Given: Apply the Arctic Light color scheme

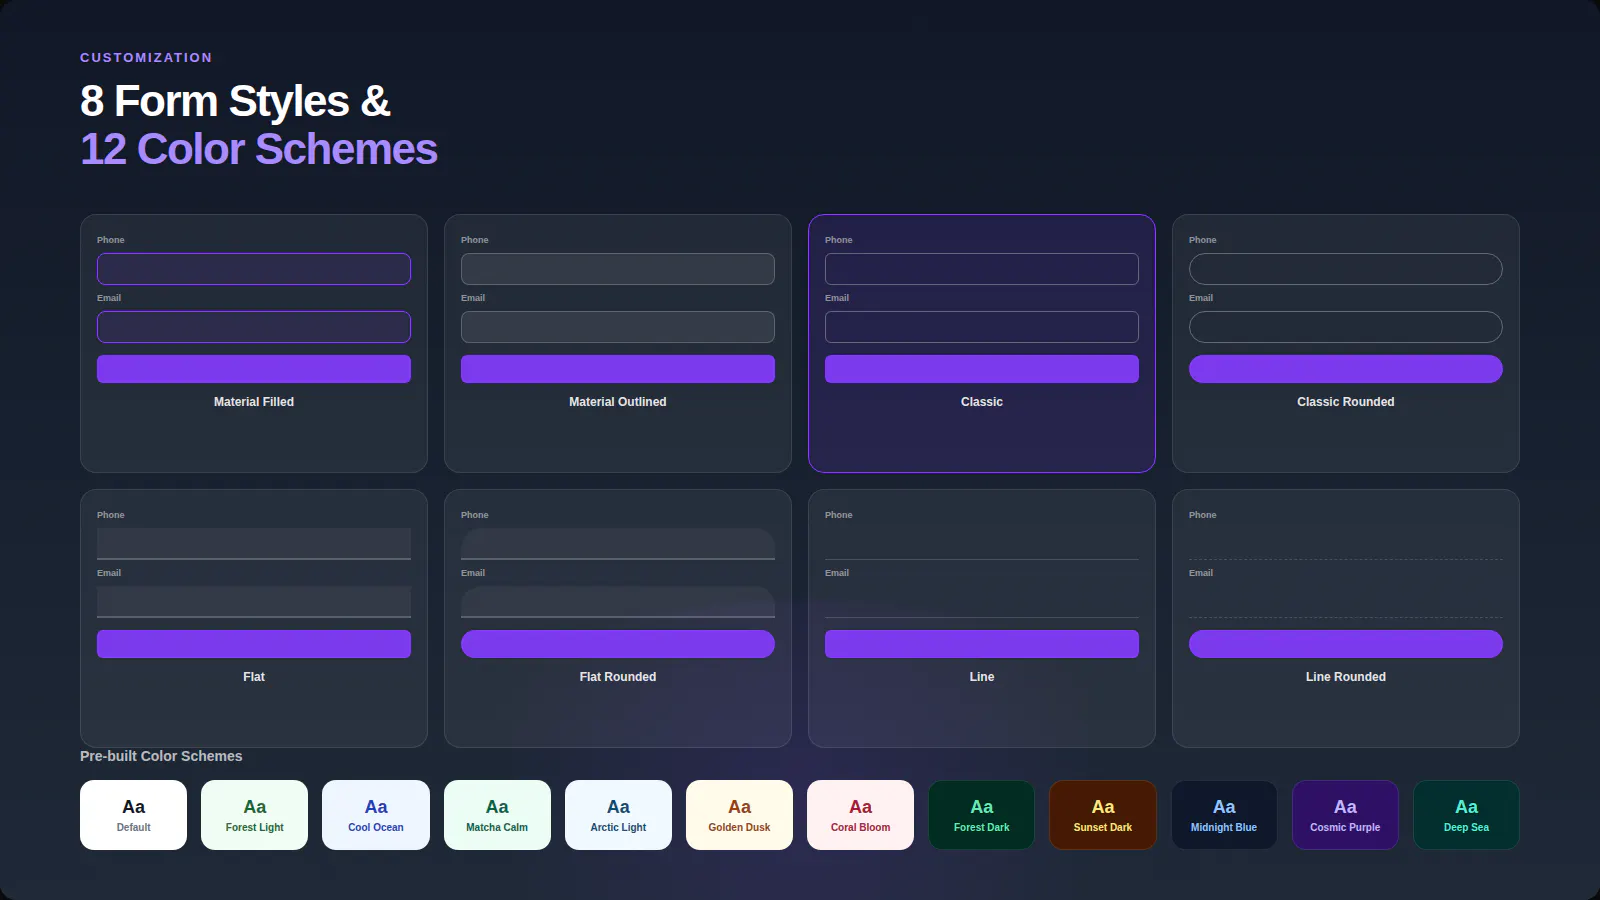Looking at the screenshot, I should click(618, 815).
